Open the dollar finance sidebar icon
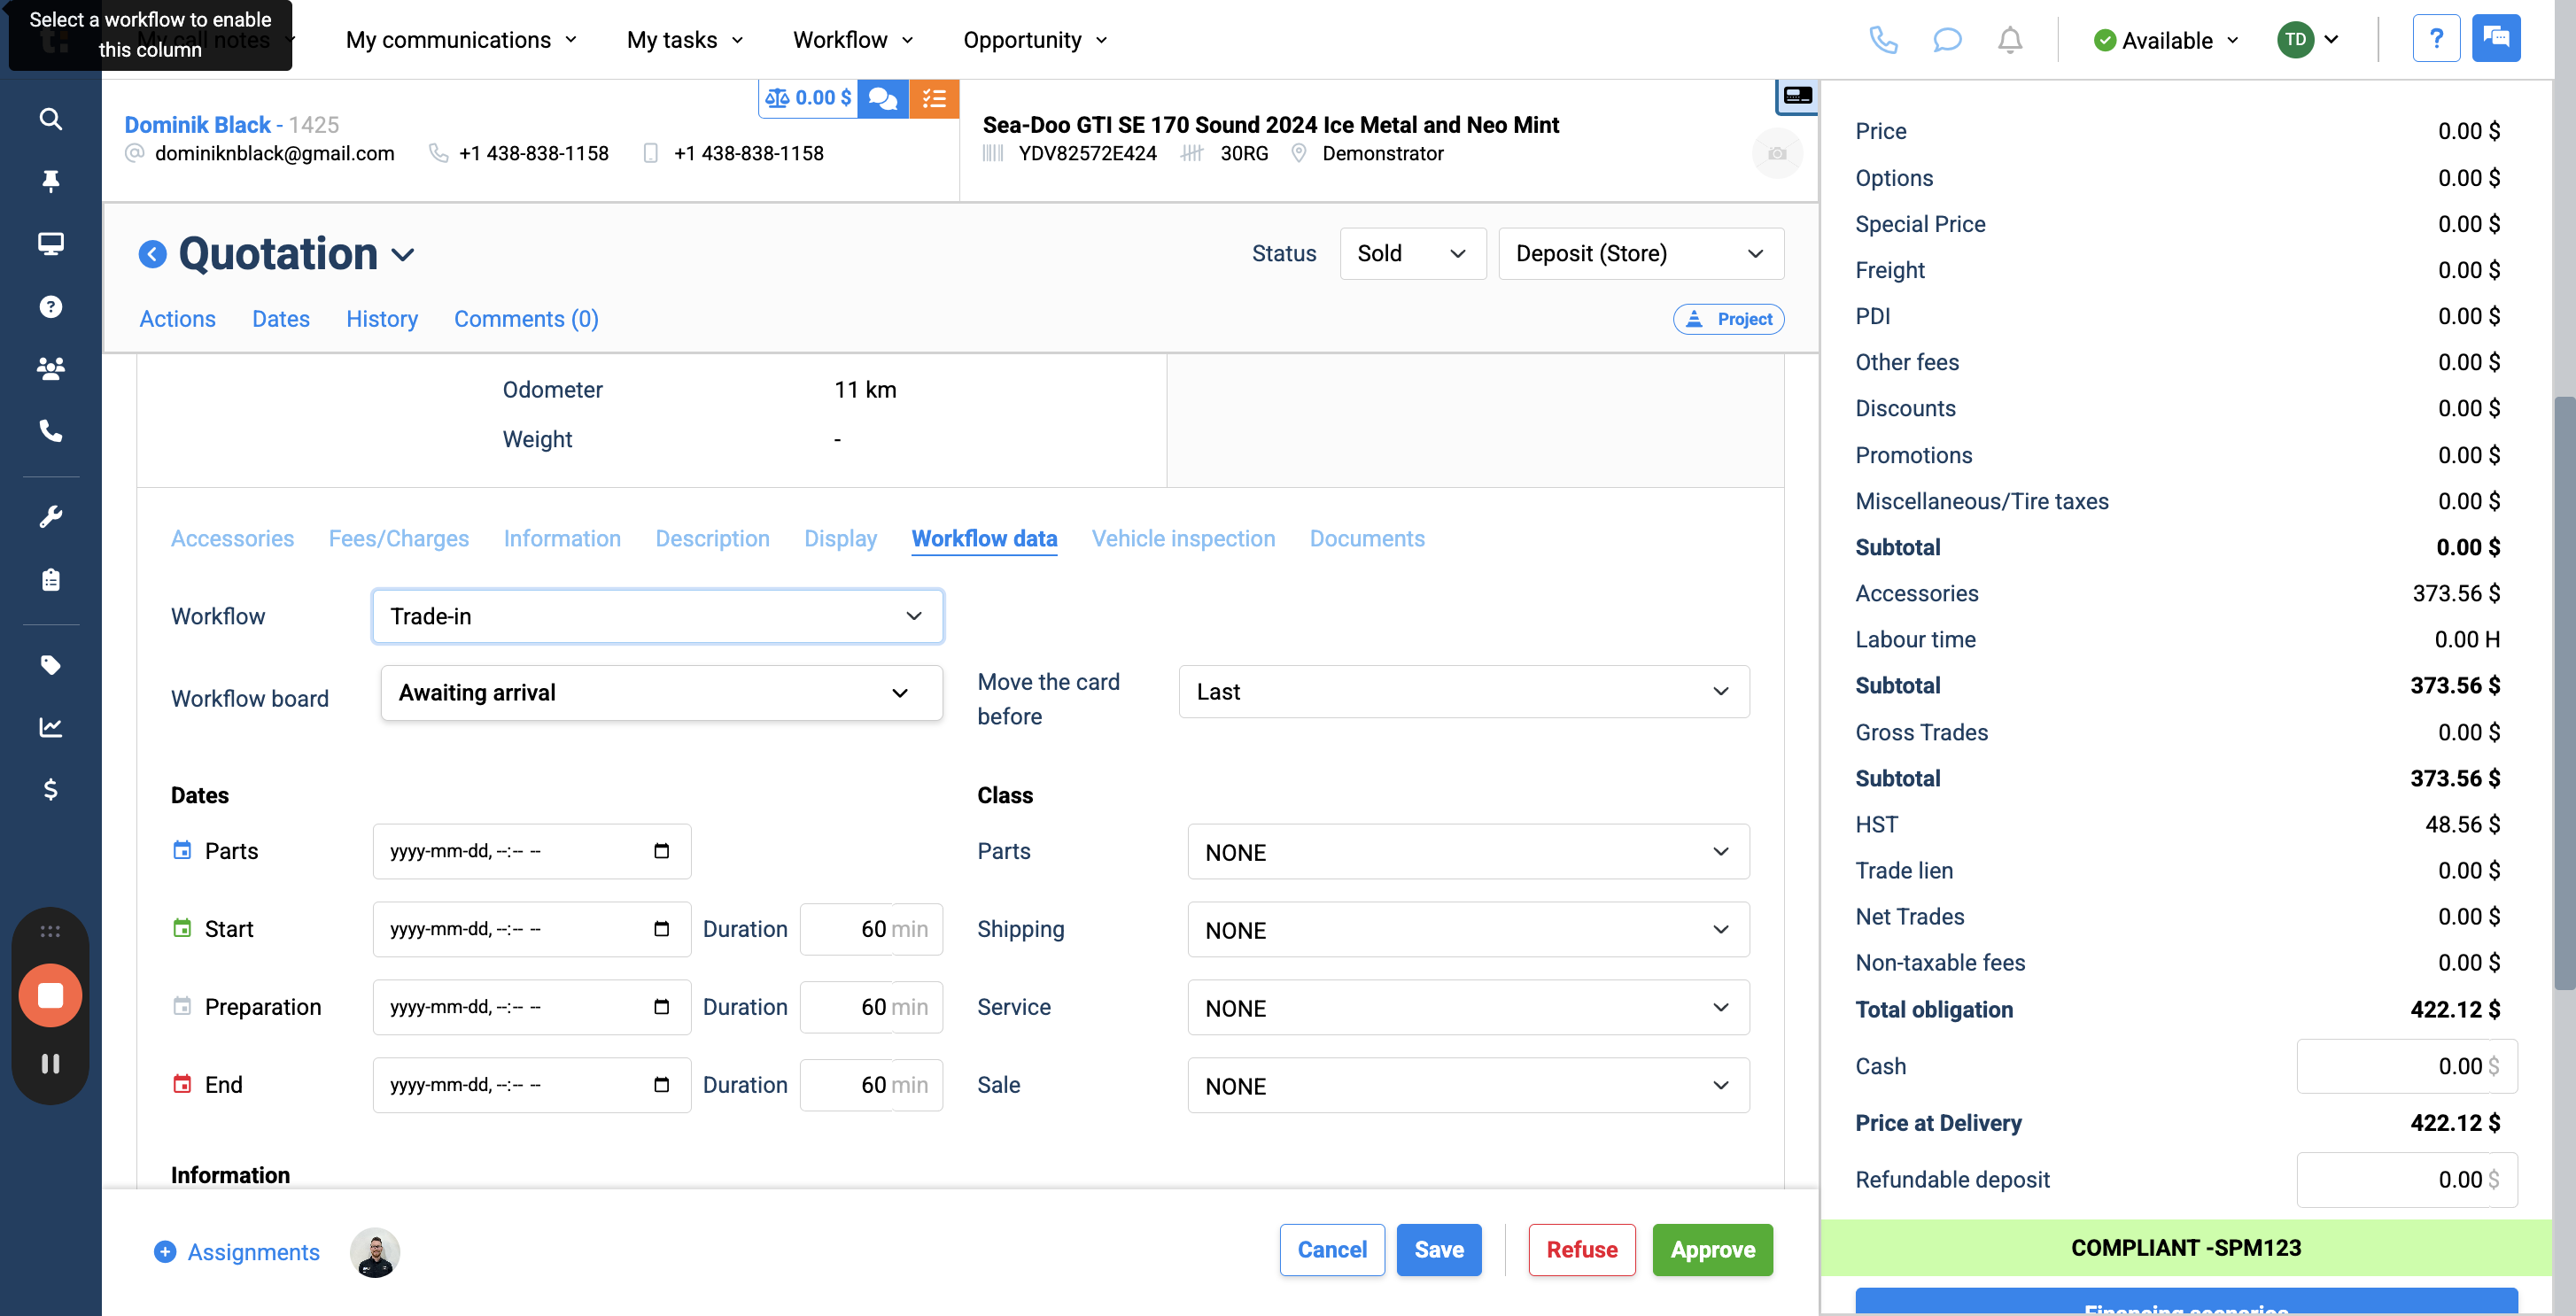 (50, 790)
